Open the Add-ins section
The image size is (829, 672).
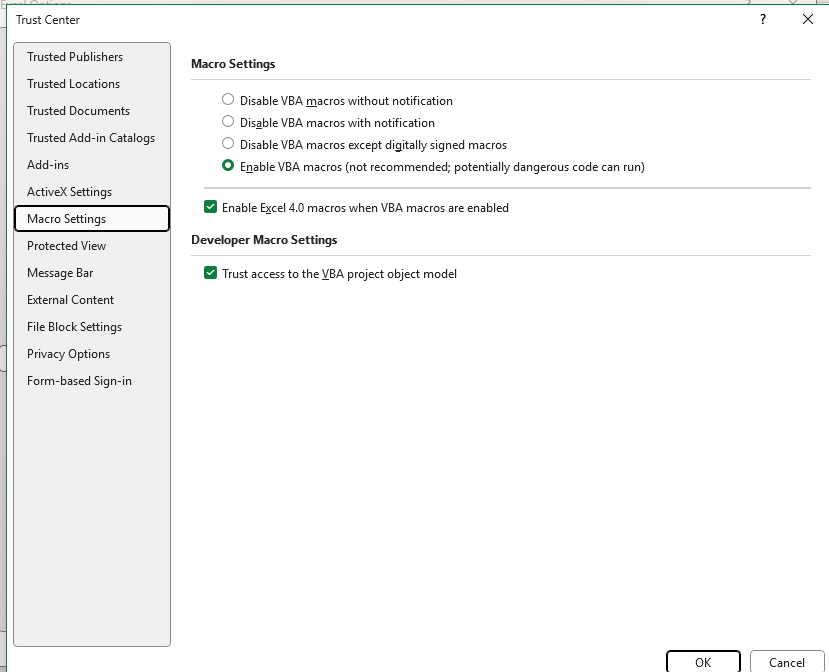(x=92, y=164)
